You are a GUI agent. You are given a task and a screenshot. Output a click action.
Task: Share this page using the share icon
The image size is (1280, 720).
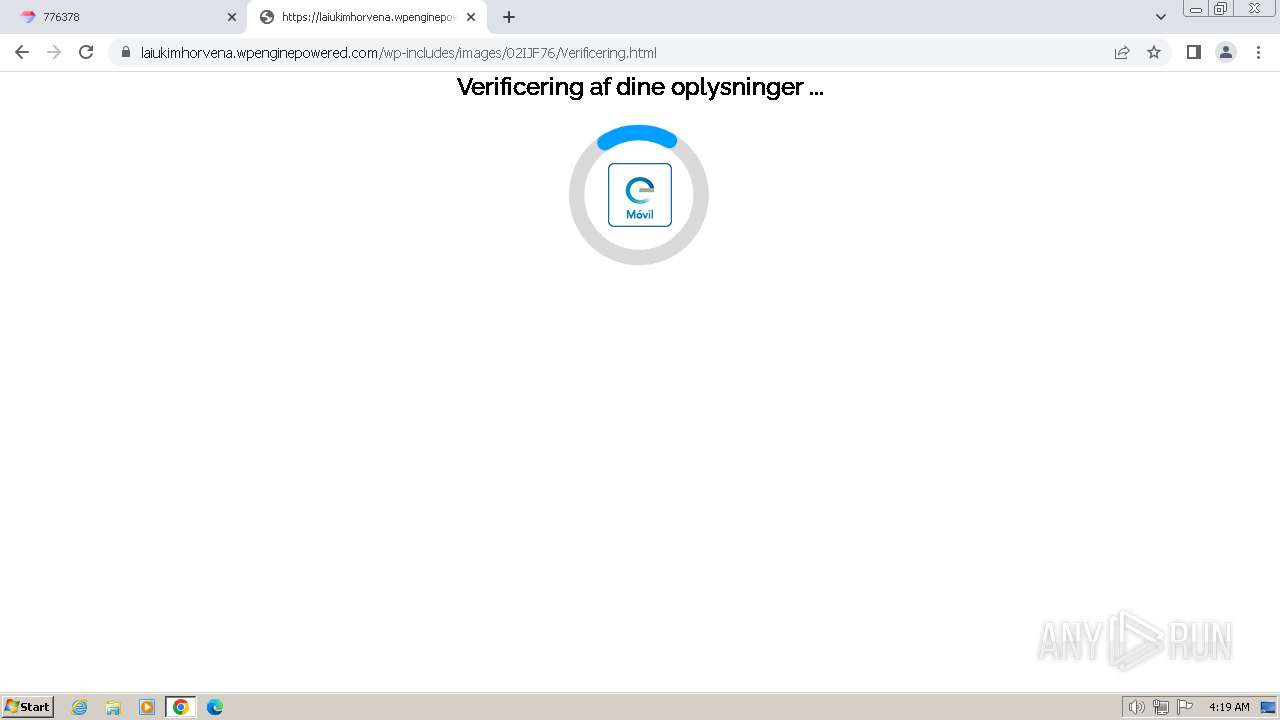1122,52
